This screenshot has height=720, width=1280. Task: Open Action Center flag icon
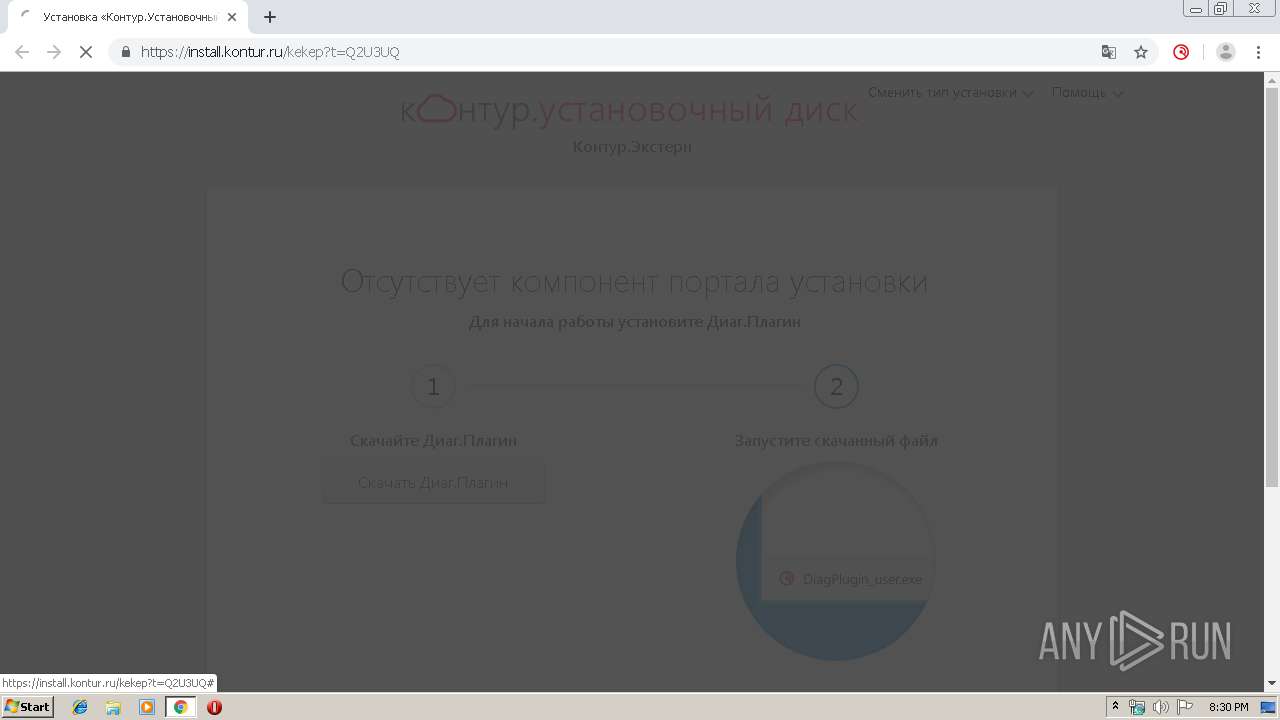click(x=1184, y=707)
